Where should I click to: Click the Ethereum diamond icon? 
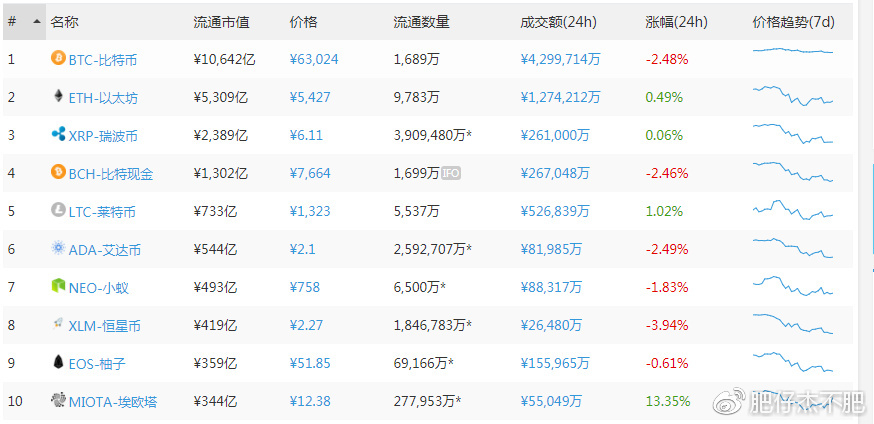[59, 96]
